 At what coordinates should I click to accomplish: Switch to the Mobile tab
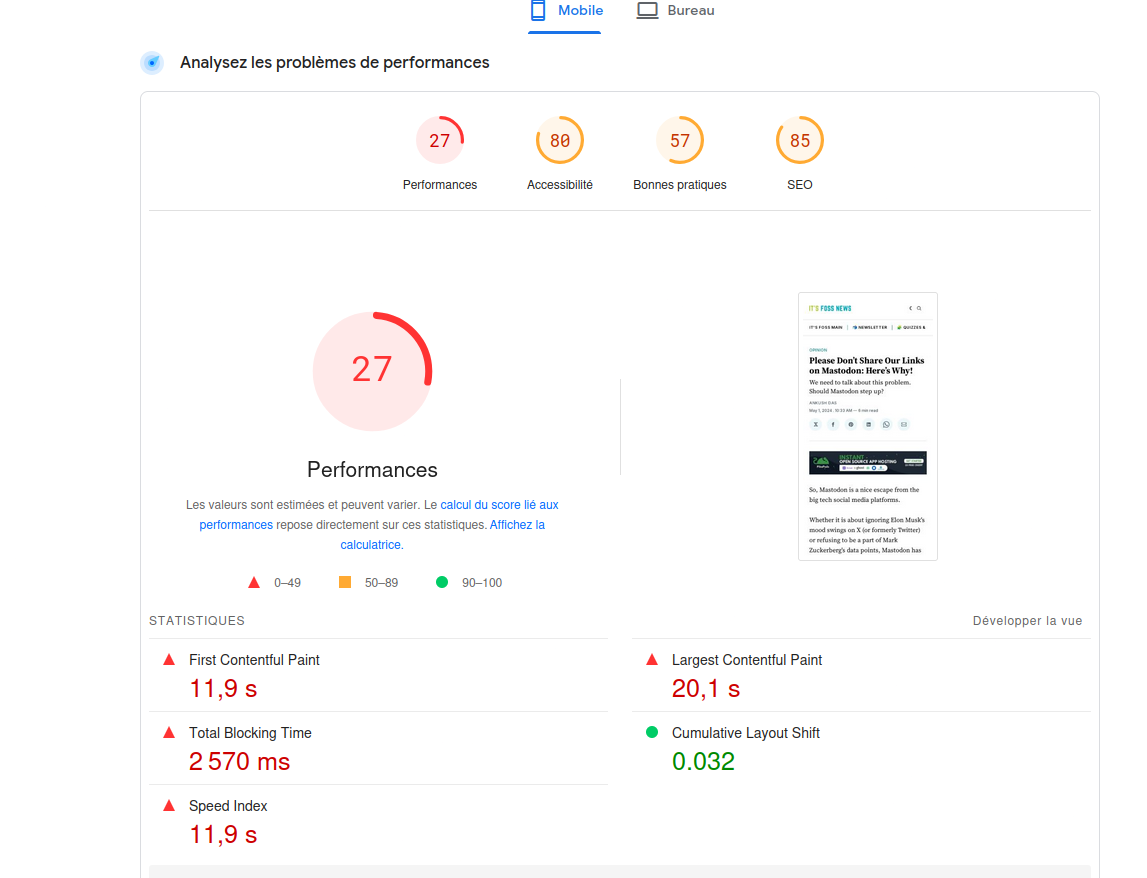click(x=566, y=11)
